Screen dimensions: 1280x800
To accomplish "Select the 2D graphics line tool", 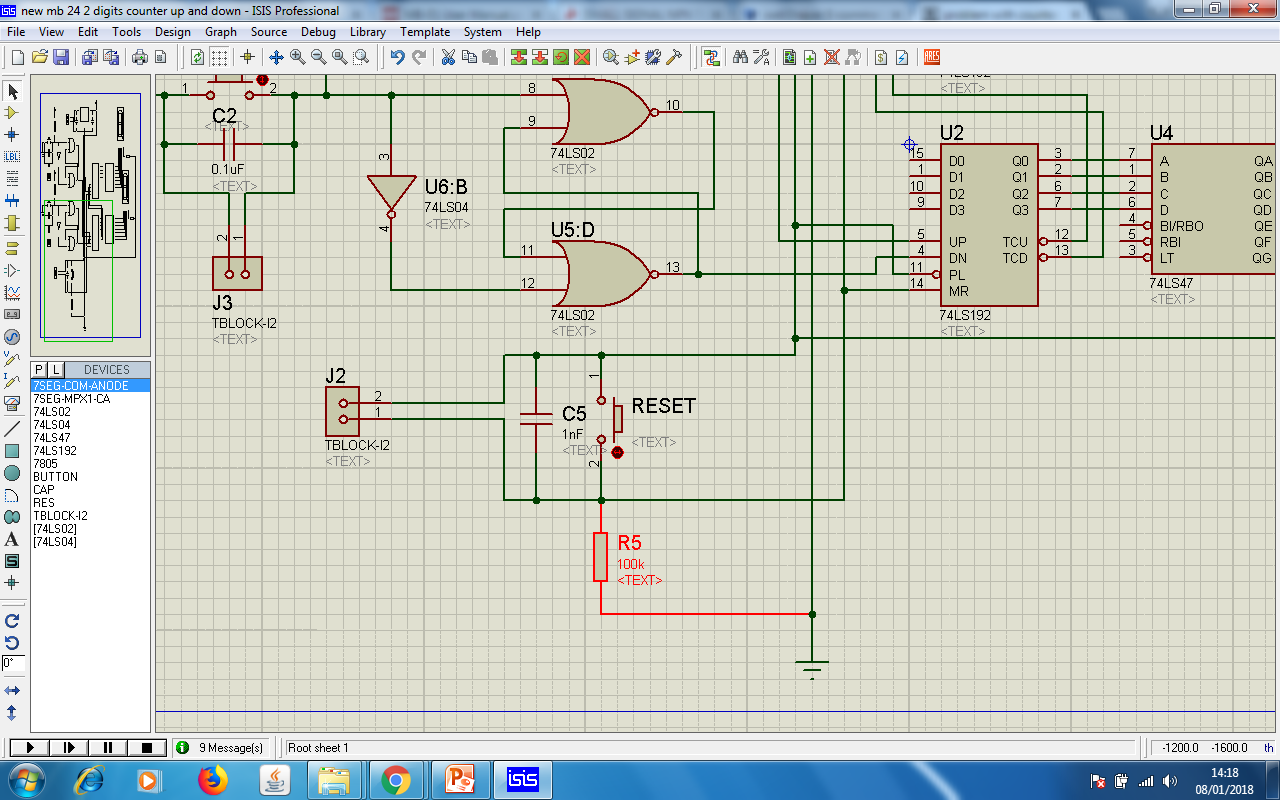I will click(x=12, y=428).
